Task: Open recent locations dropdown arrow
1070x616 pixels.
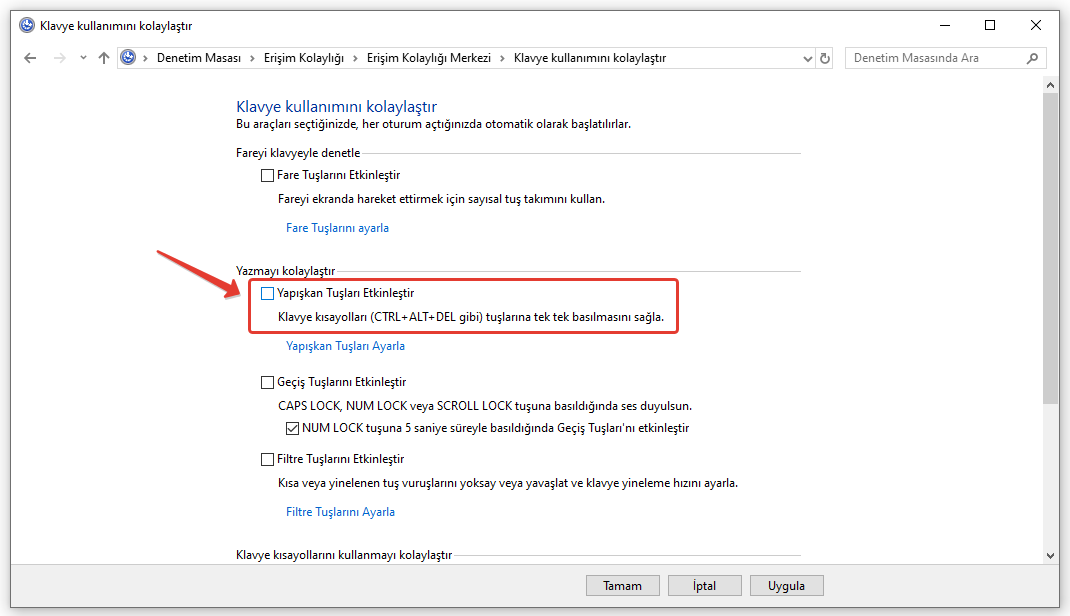Action: (x=82, y=58)
